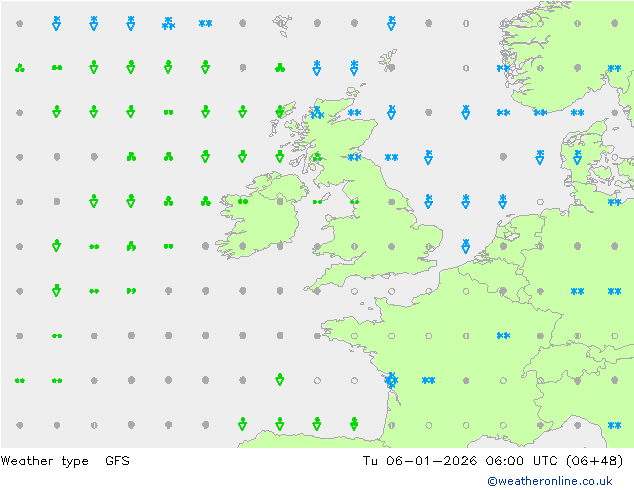Click the double snowflake symbol in northeast France
This screenshot has height=490, width=634.
point(503,336)
